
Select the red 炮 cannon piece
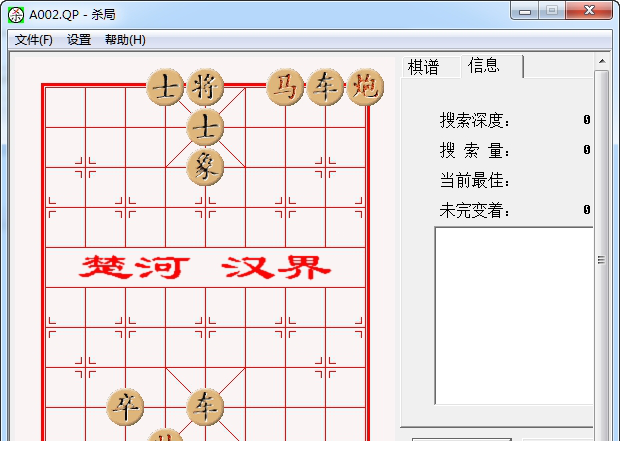[365, 87]
